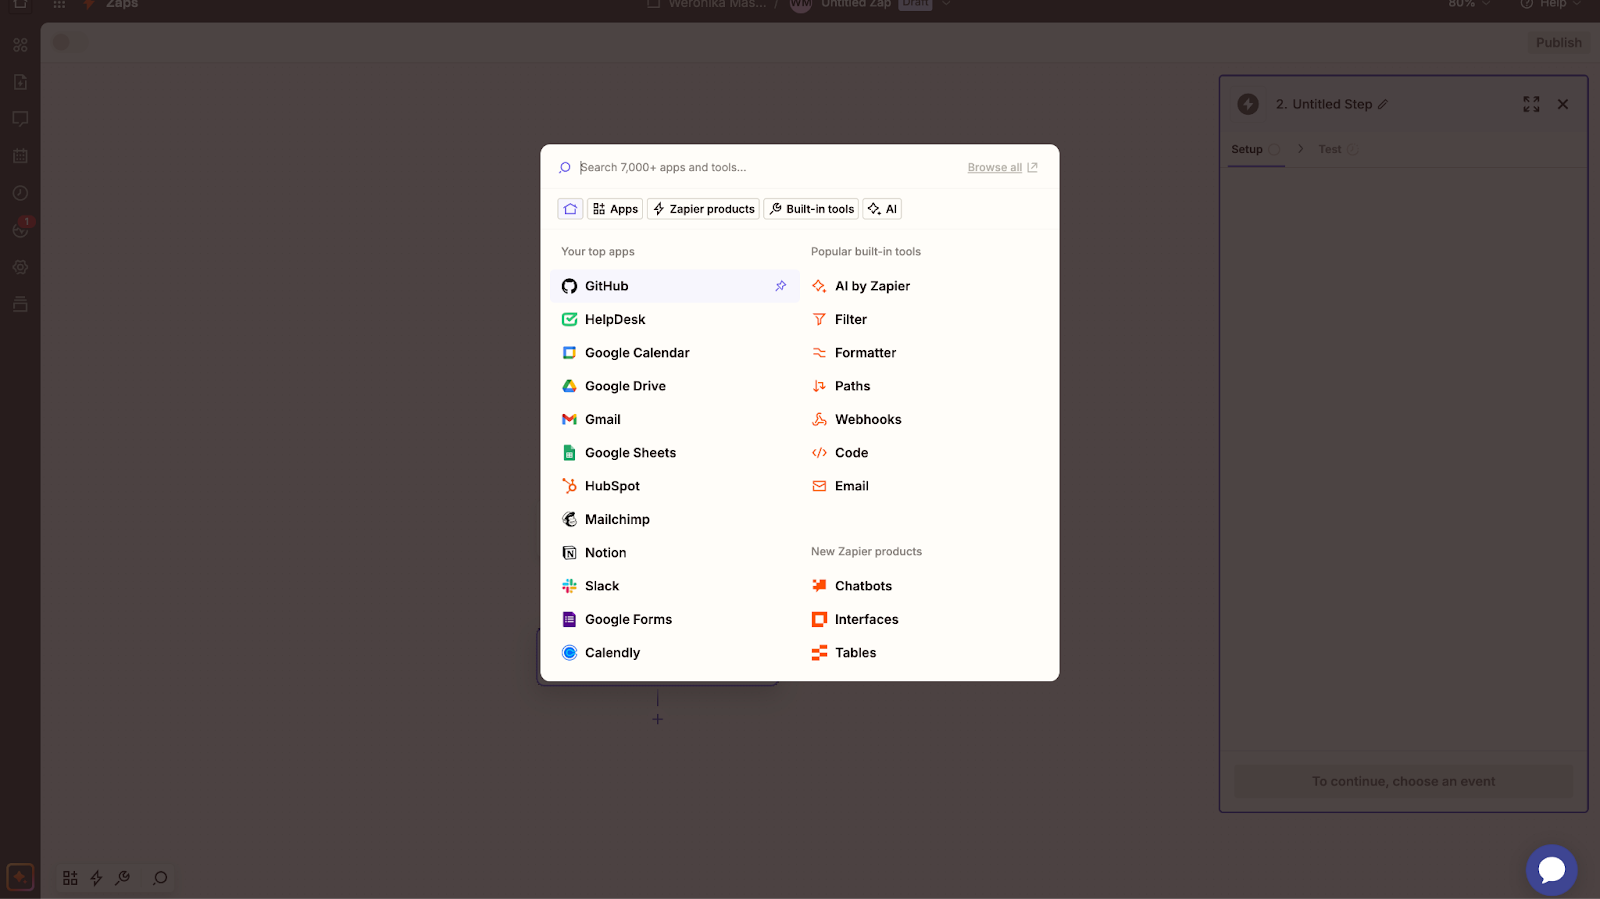Choose Slack app

[674, 586]
